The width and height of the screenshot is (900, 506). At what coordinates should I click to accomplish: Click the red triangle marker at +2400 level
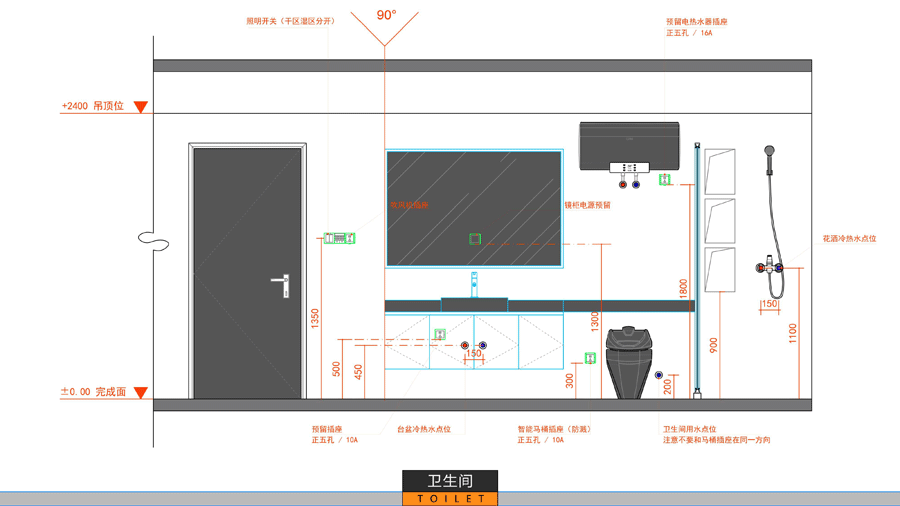141,107
